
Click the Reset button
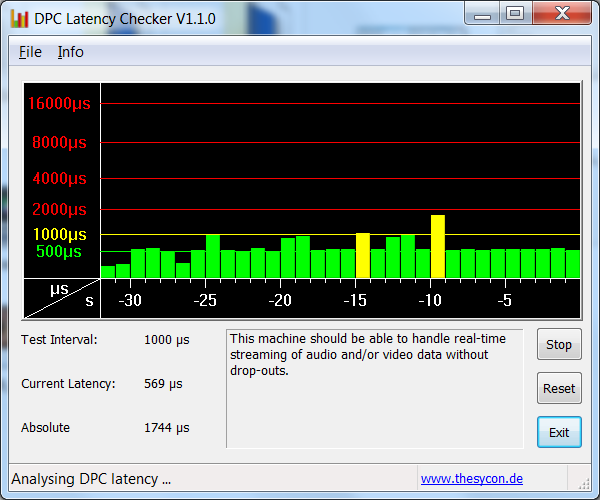559,388
